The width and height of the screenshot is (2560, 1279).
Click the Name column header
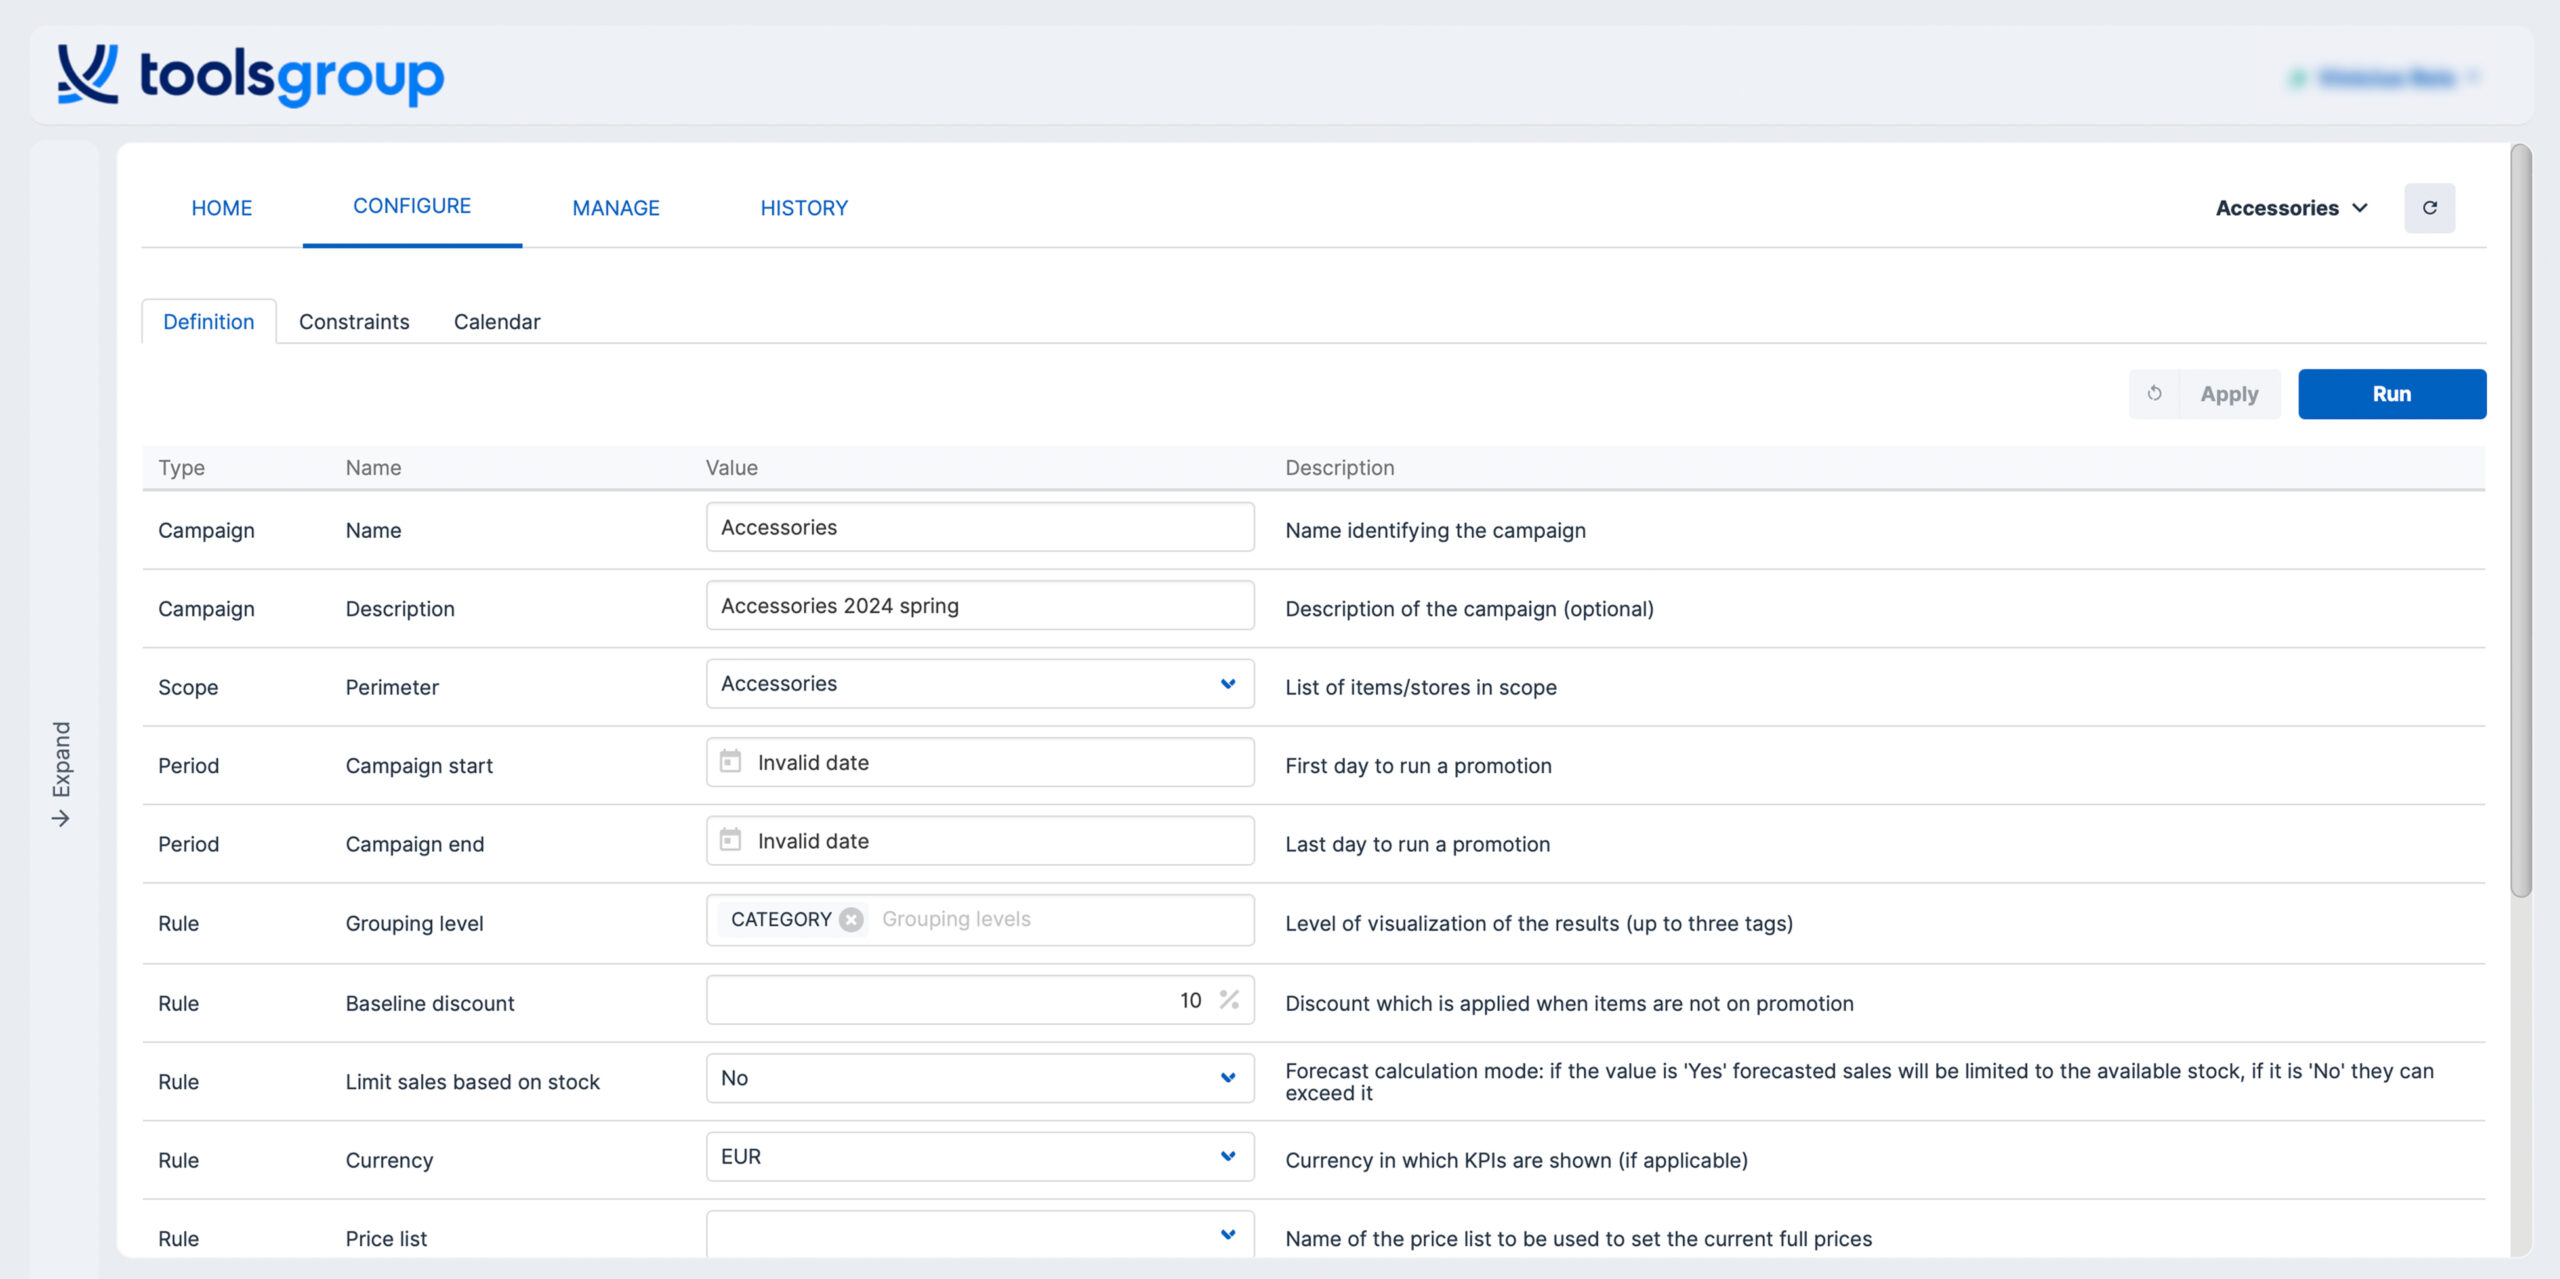373,467
